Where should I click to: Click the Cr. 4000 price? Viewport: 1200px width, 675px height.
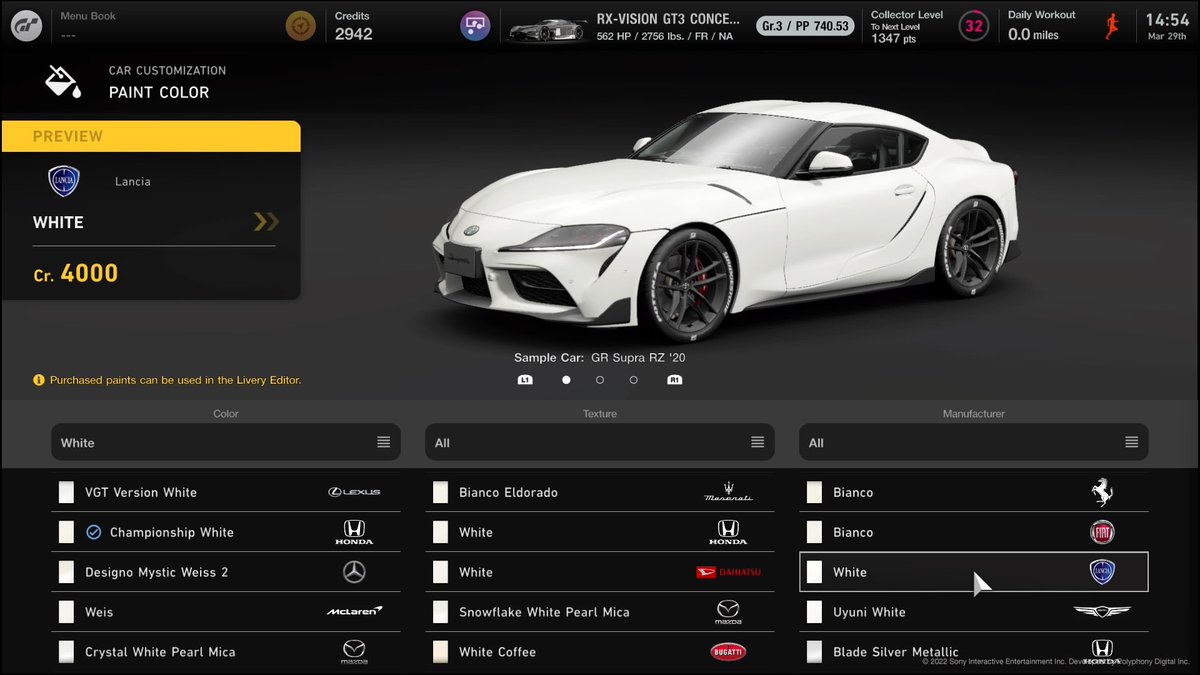76,273
